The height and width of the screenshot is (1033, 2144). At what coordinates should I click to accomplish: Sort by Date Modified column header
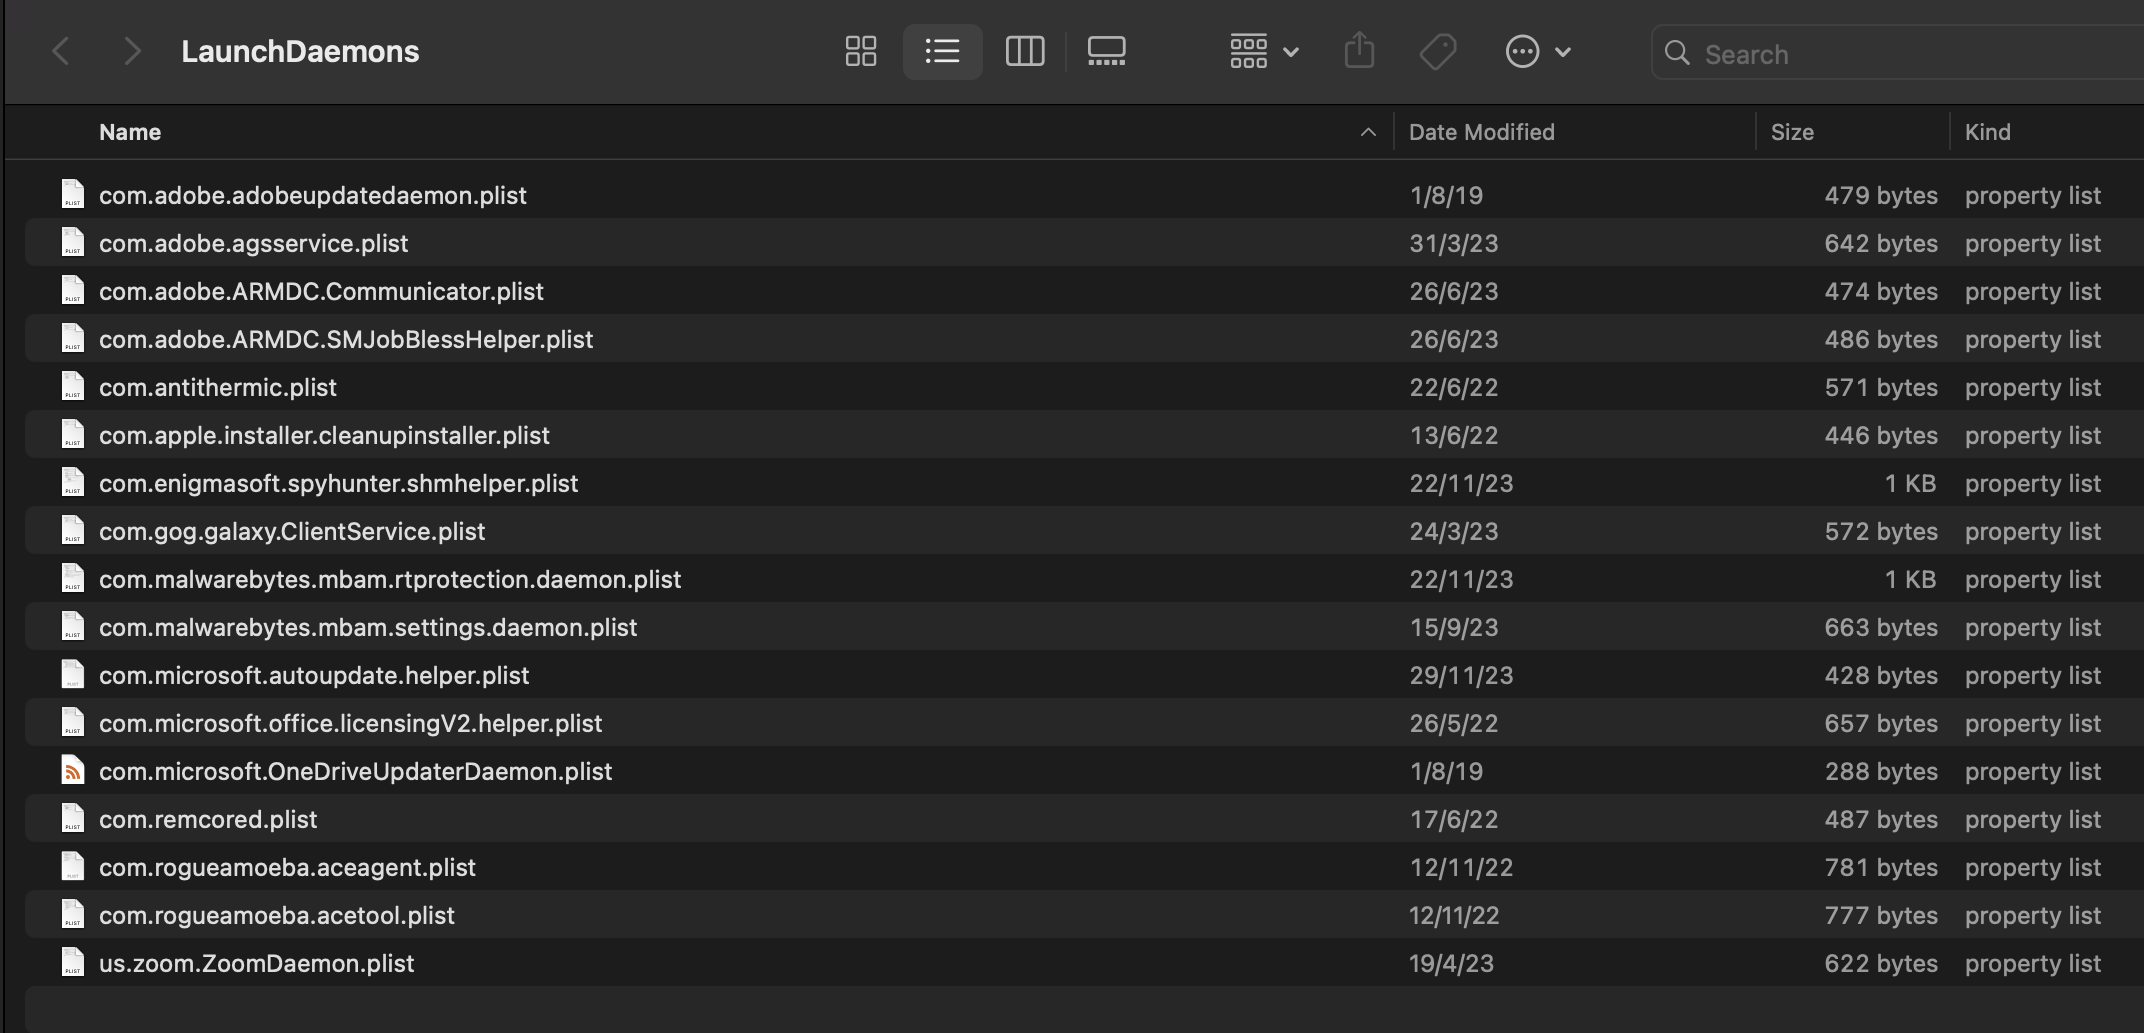[x=1481, y=132]
